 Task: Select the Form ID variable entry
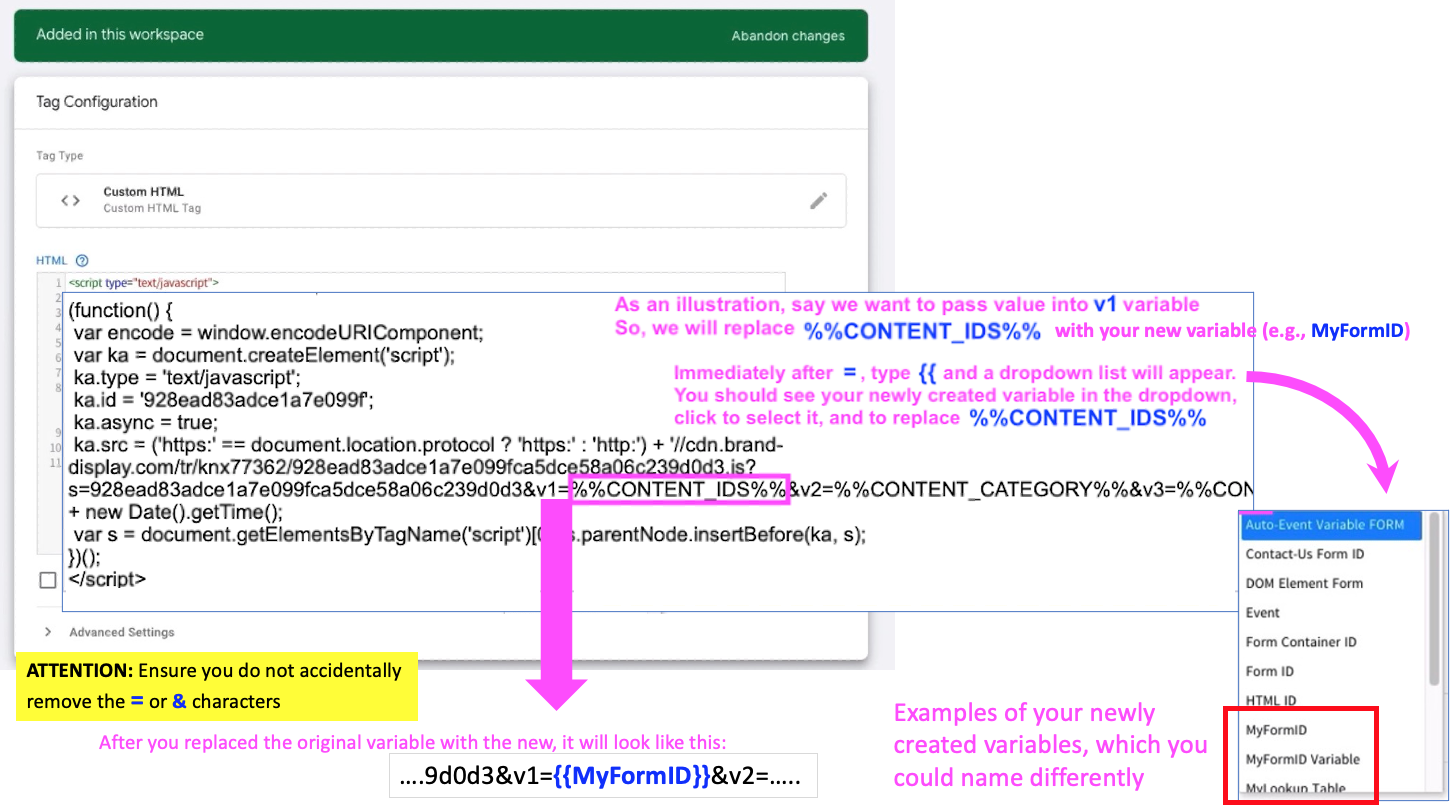tap(1269, 671)
